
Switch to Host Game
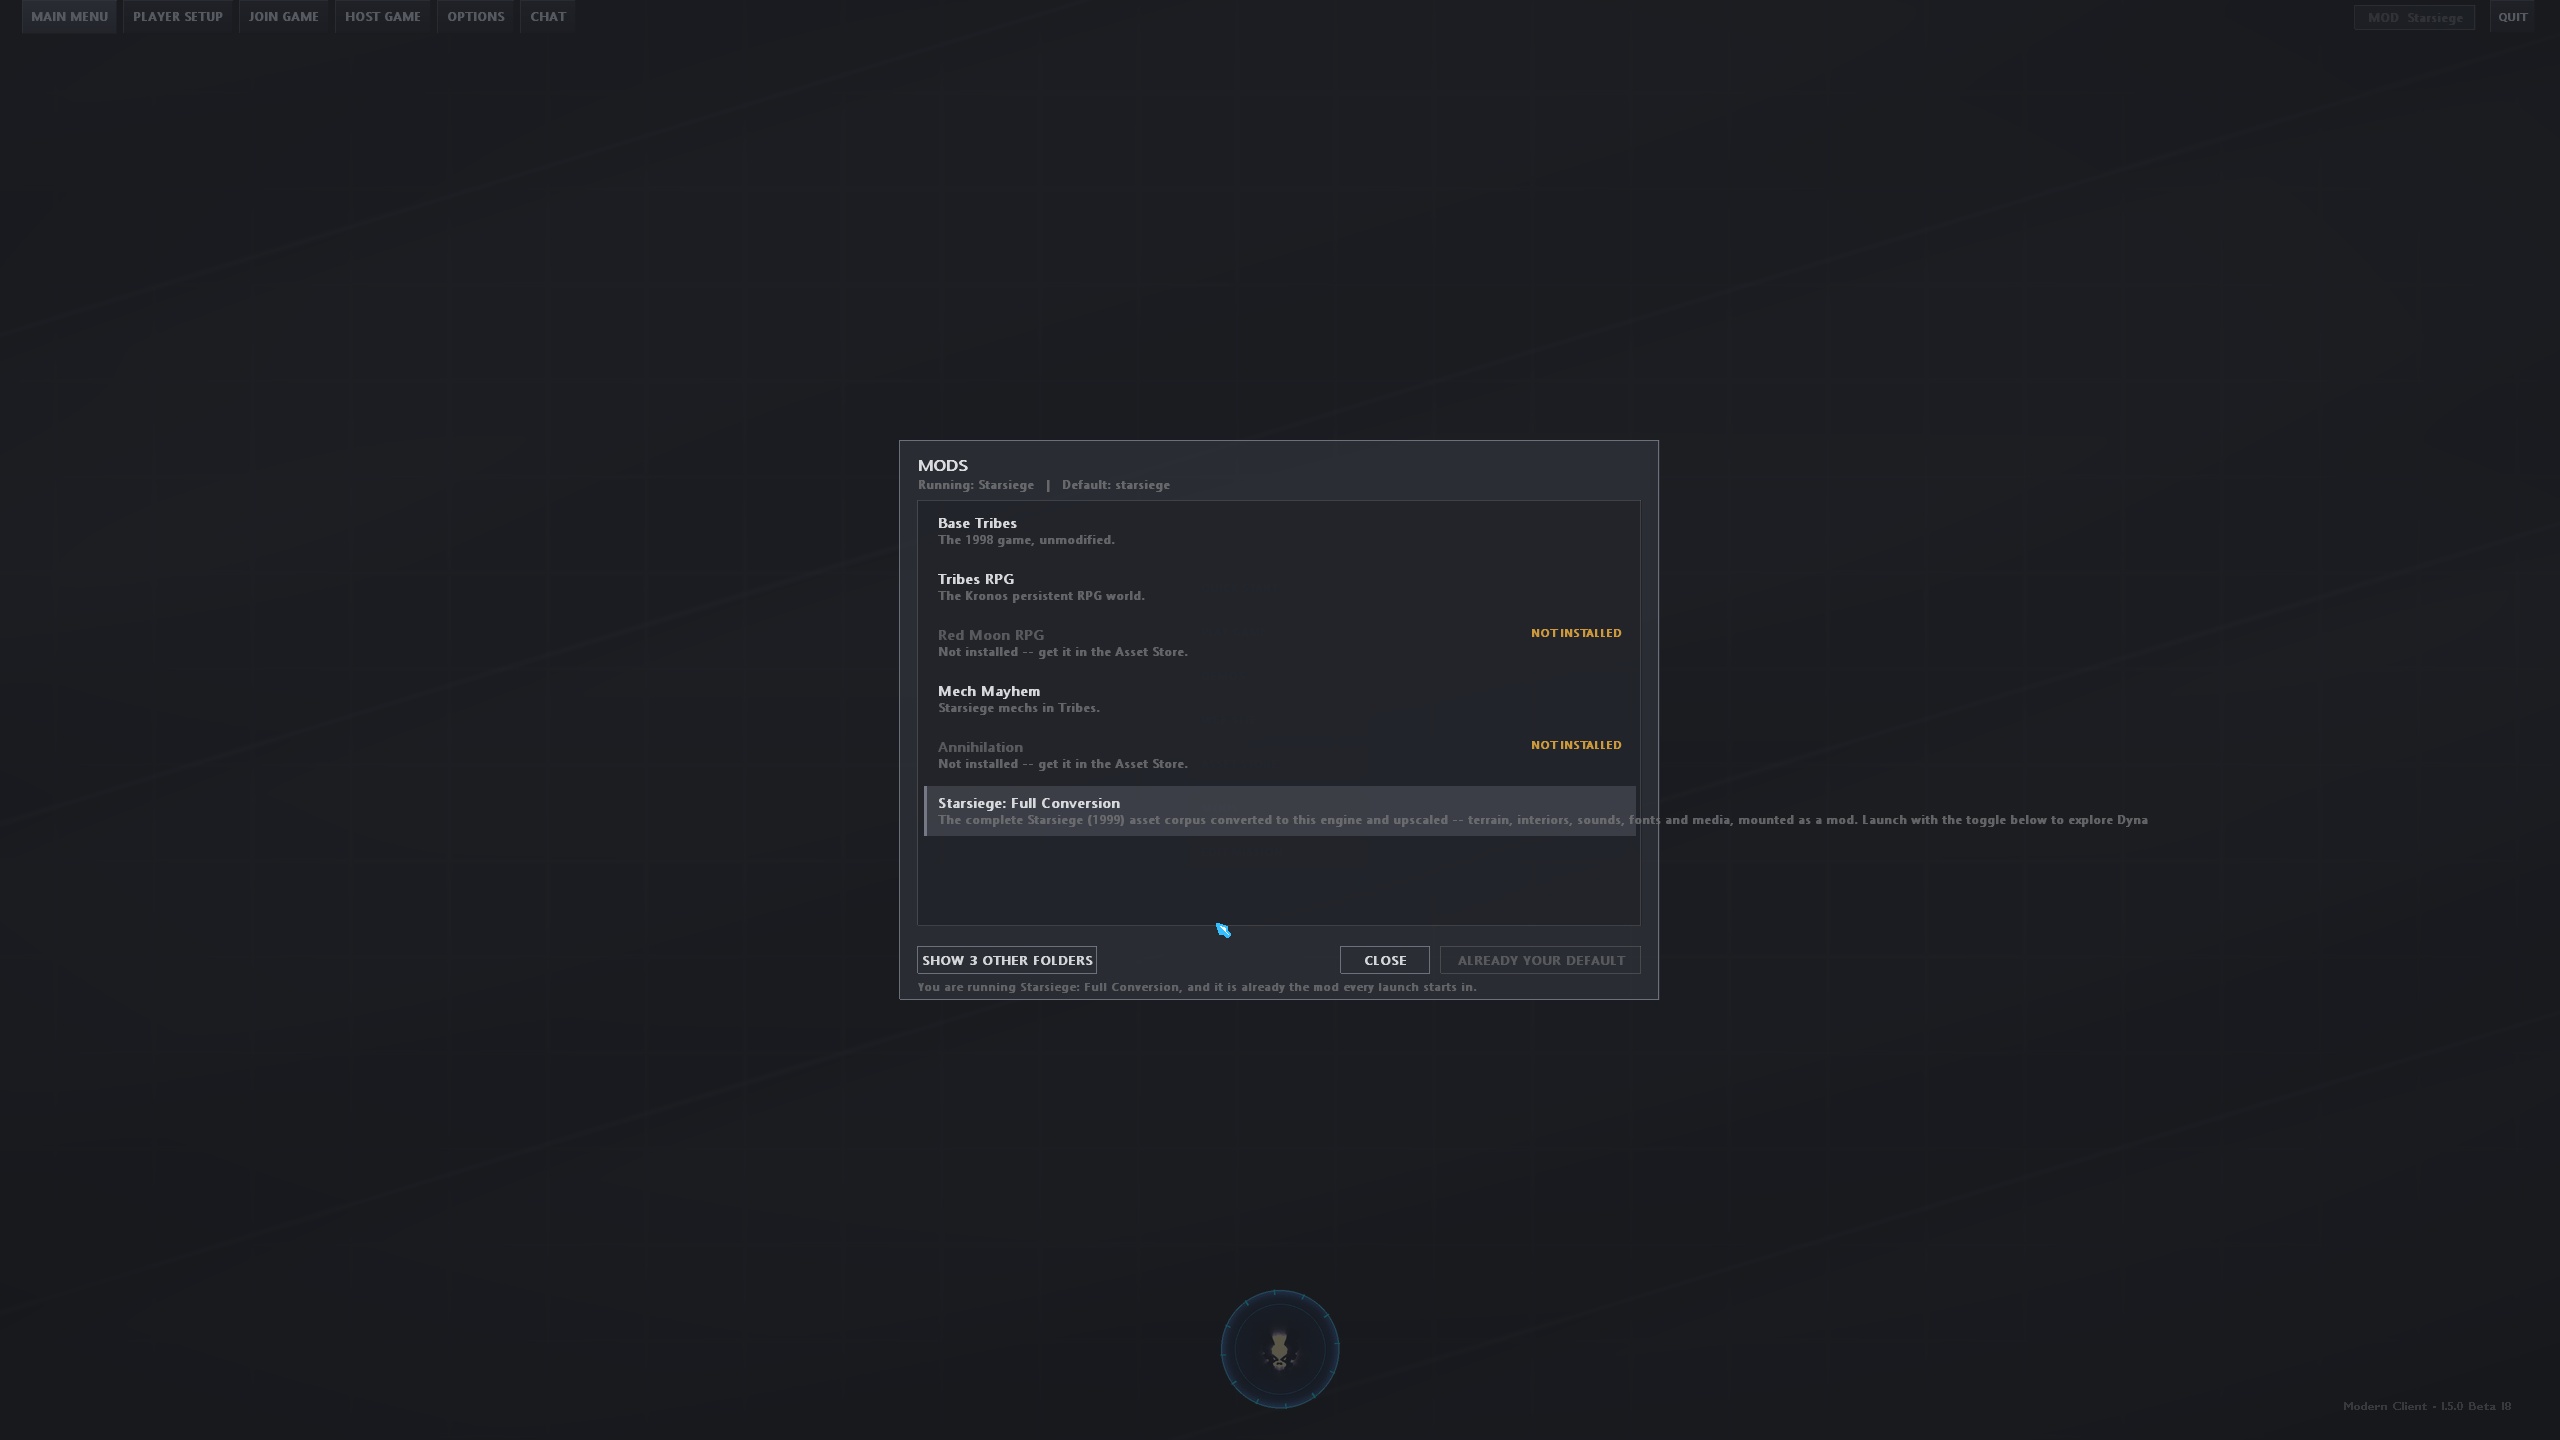383,17
